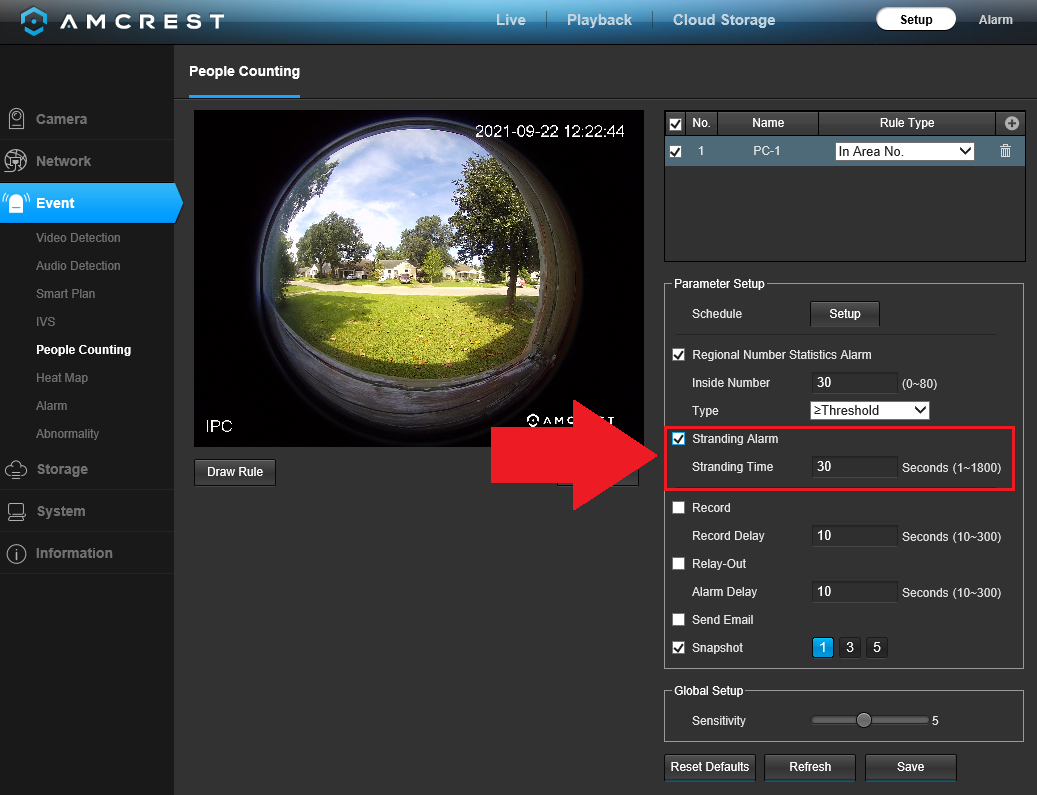Focus the Inside Number input field
The height and width of the screenshot is (795, 1037).
(x=854, y=383)
